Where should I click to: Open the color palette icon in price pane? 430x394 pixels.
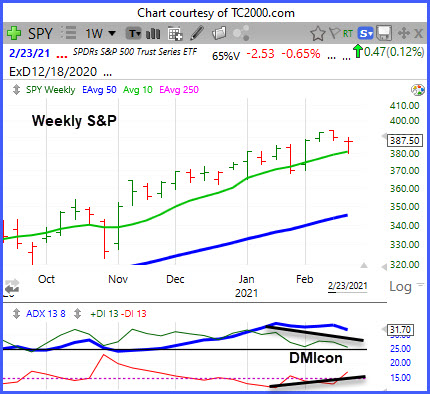click(x=418, y=90)
